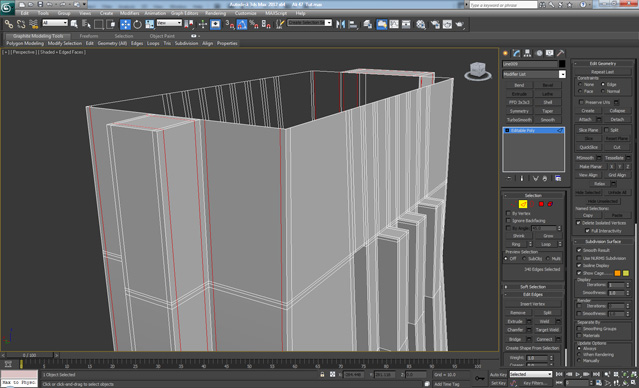The image size is (639, 388).
Task: Toggle the By Vertex checkbox
Action: point(508,213)
